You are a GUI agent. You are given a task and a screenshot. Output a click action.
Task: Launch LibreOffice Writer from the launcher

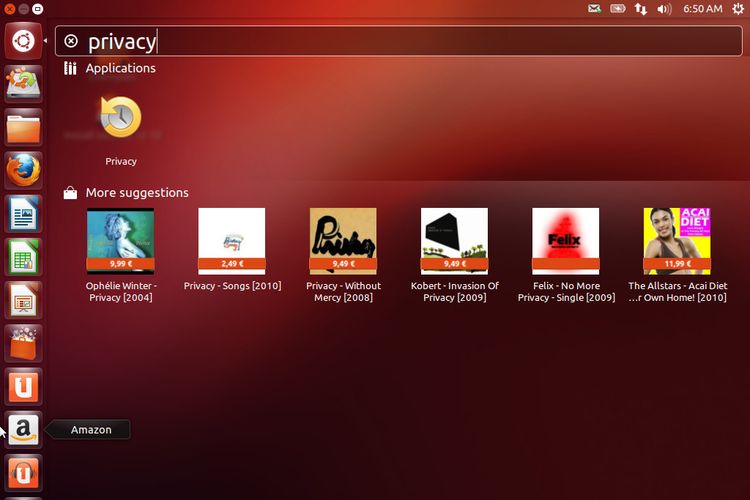(x=23, y=215)
